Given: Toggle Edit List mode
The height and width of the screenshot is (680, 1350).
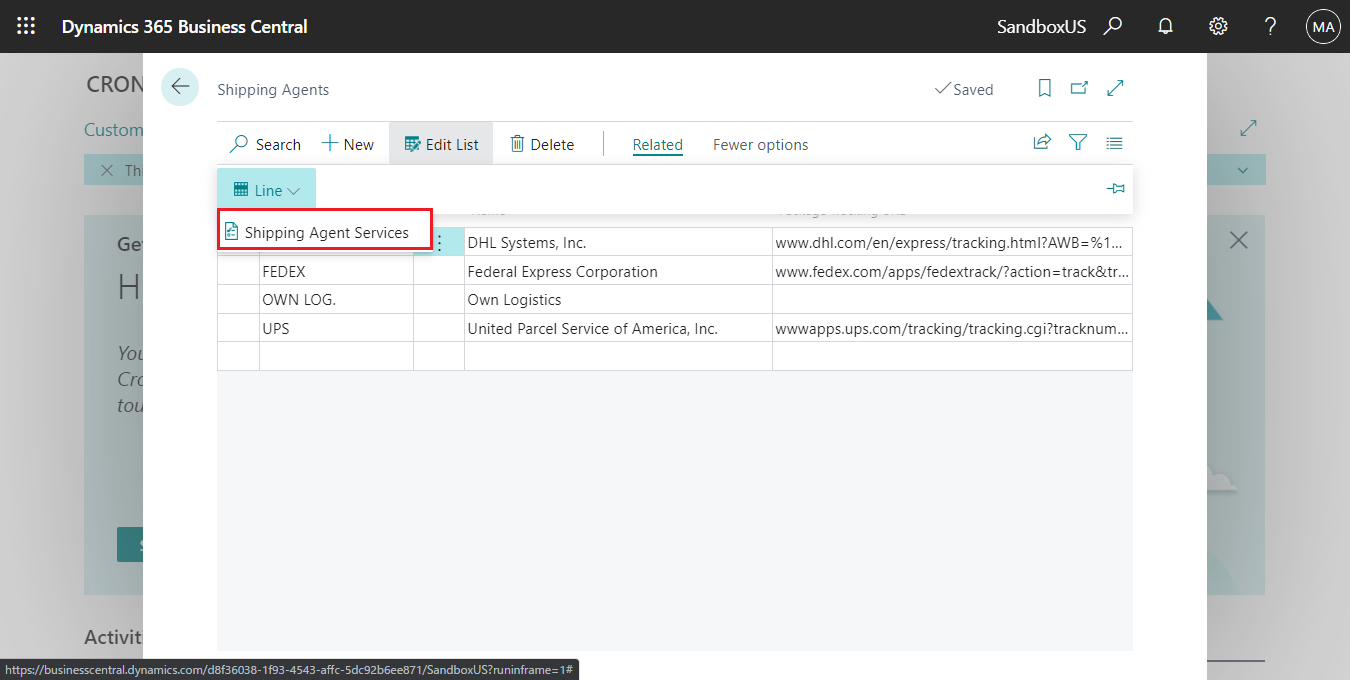Looking at the screenshot, I should point(441,144).
